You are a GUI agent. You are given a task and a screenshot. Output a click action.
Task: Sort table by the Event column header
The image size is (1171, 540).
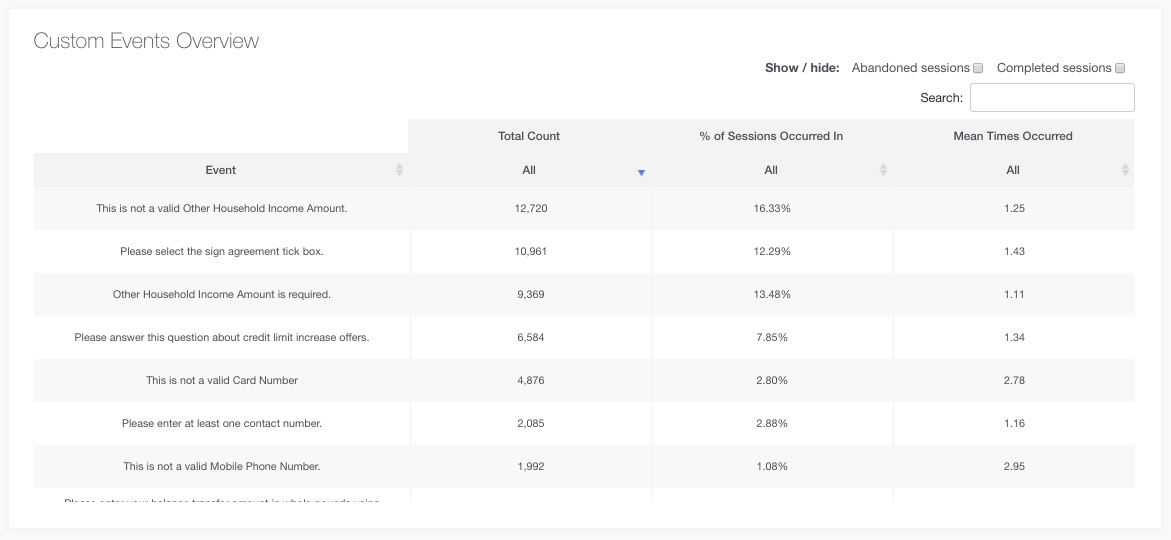point(221,170)
